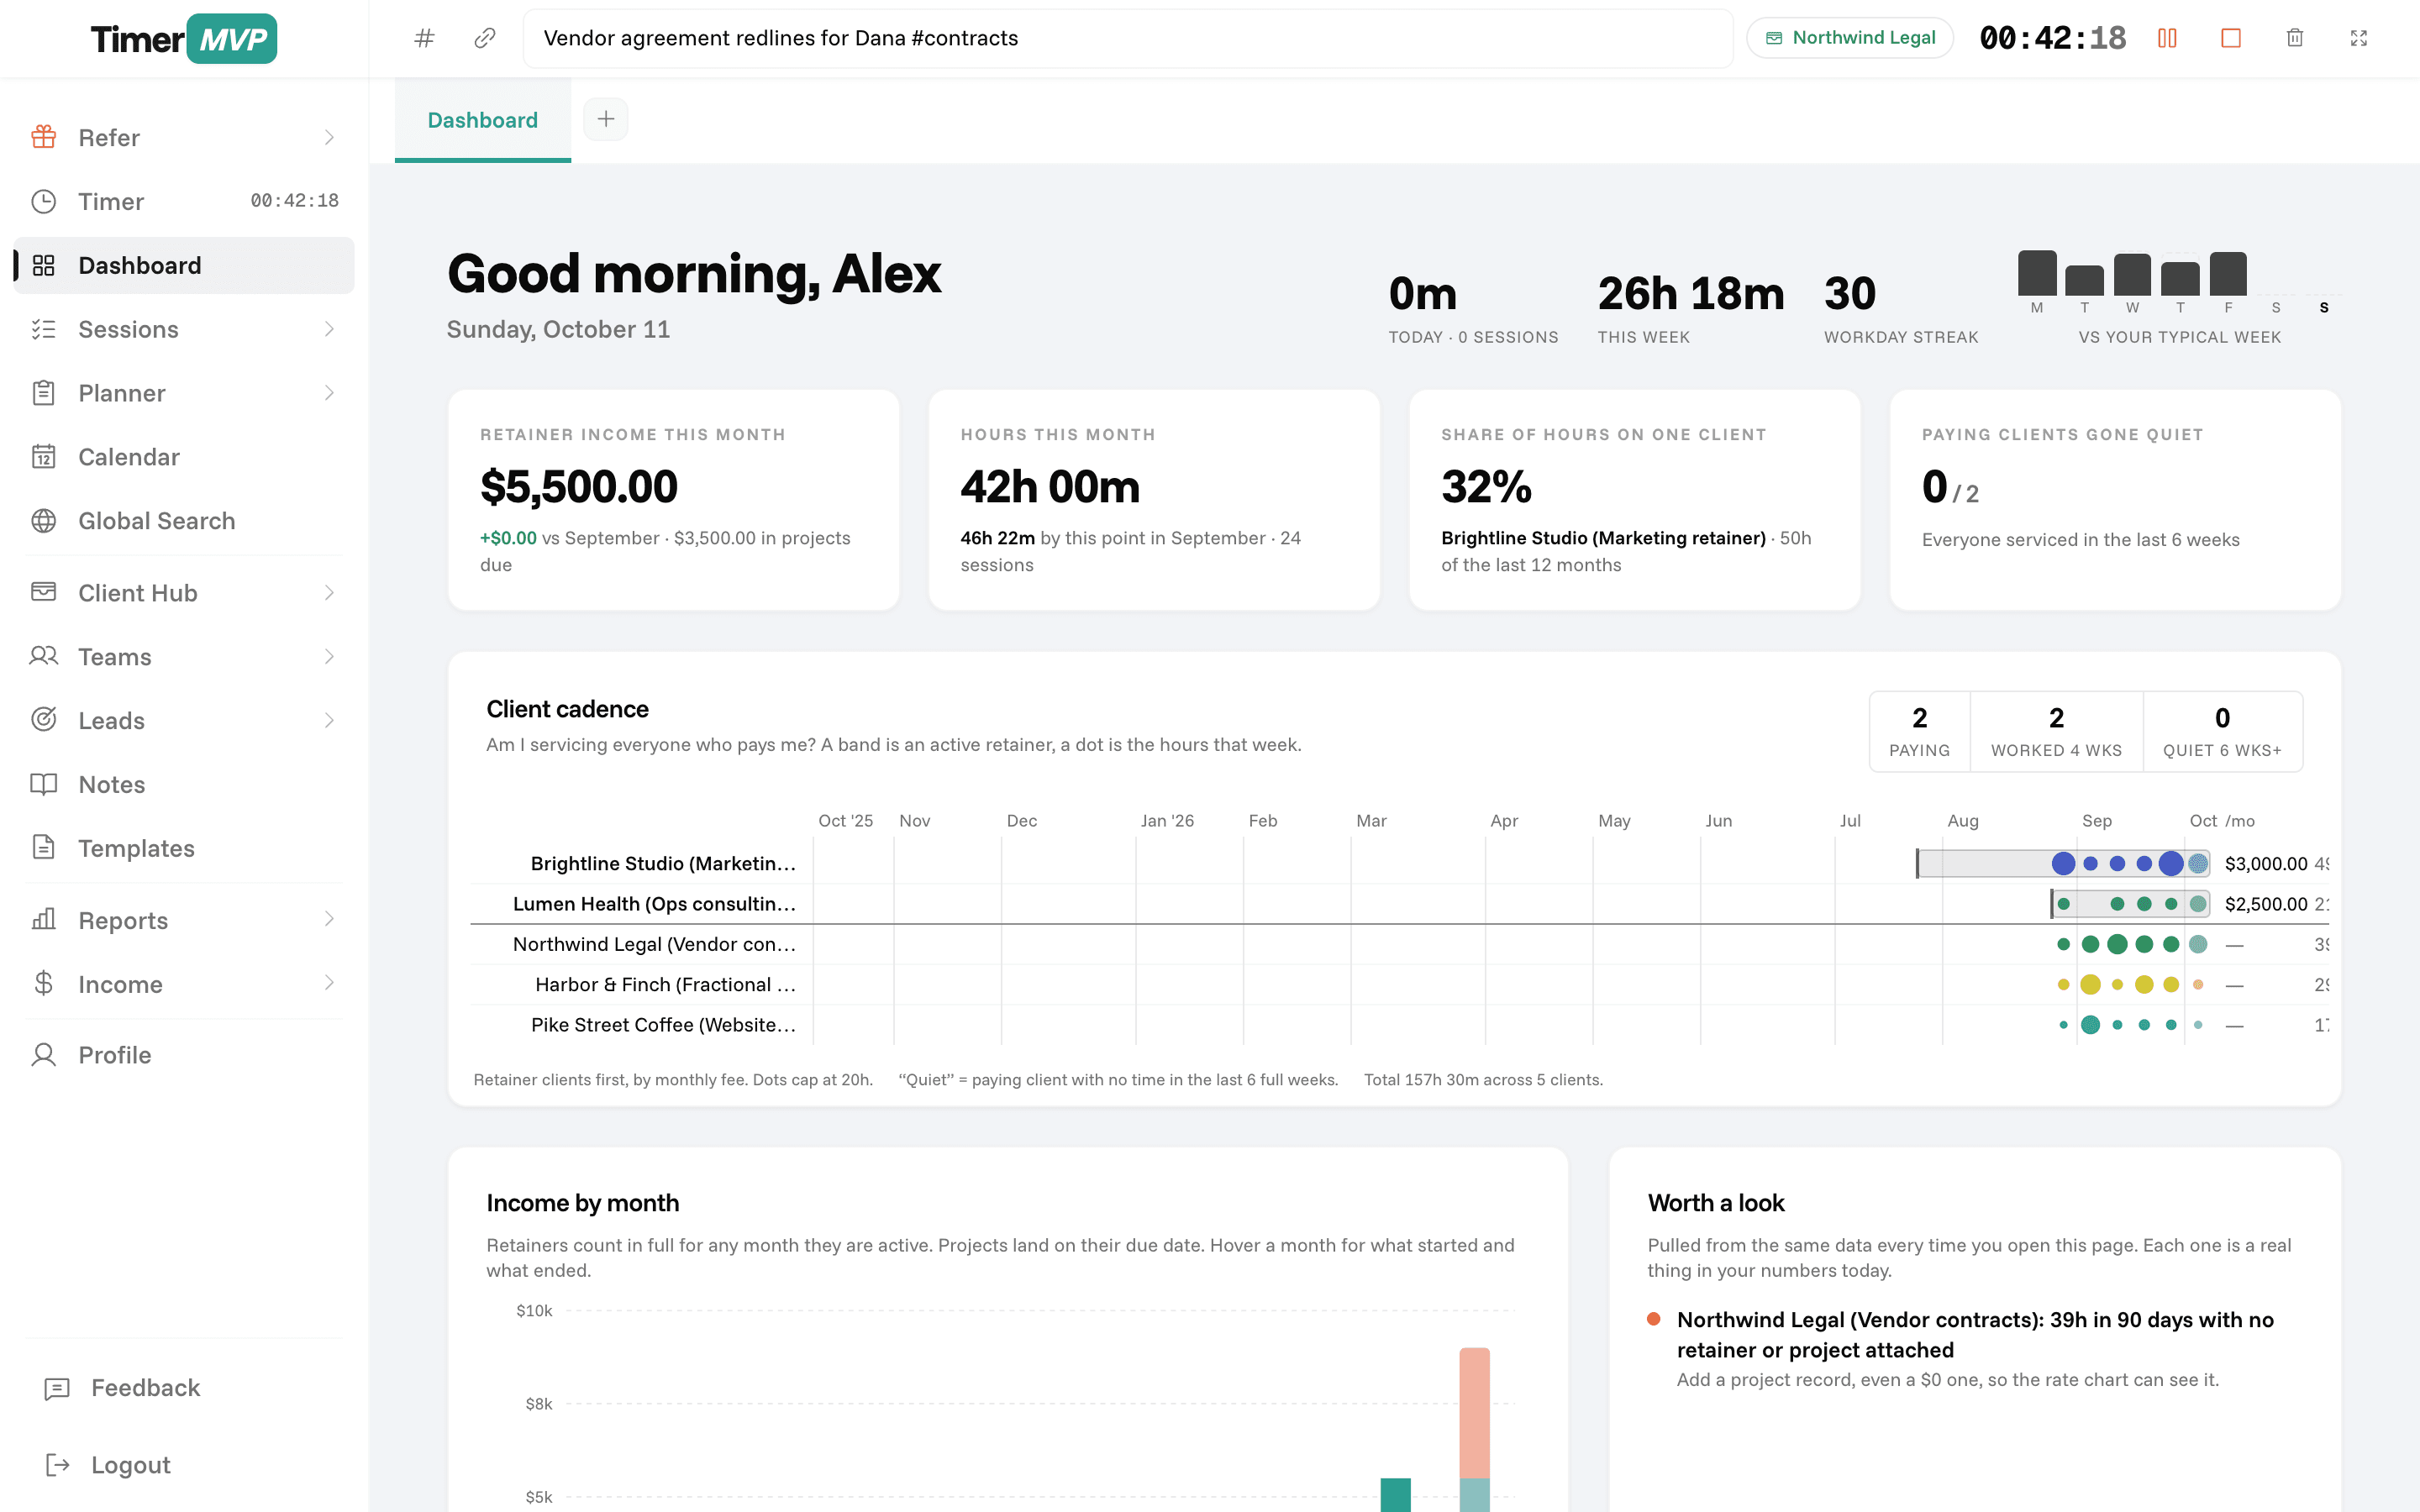This screenshot has height=1512, width=2420.
Task: Click the Refer gift icon
Action: coord(43,137)
